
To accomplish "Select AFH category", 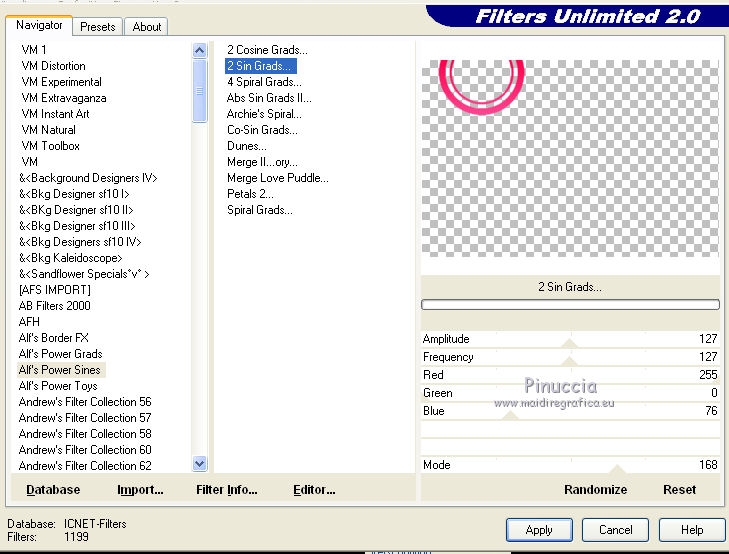I will (29, 322).
